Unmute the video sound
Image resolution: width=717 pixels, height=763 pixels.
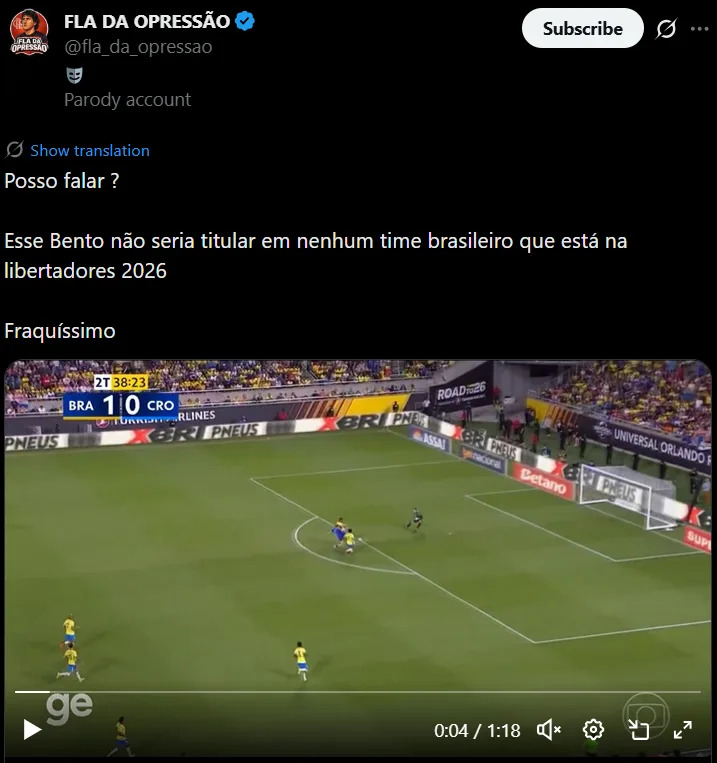[x=549, y=730]
